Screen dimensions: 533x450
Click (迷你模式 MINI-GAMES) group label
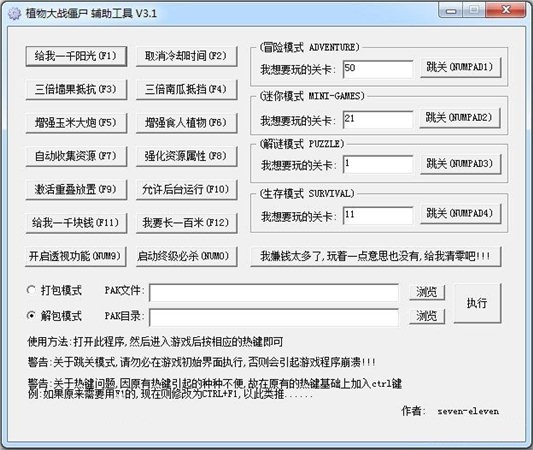pos(312,96)
